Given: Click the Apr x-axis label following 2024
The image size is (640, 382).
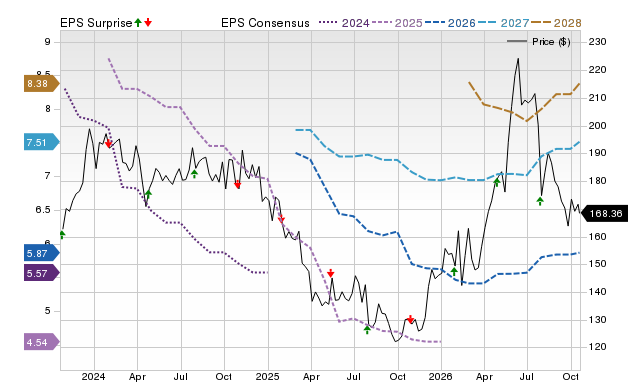Looking at the screenshot, I should 137,376.
